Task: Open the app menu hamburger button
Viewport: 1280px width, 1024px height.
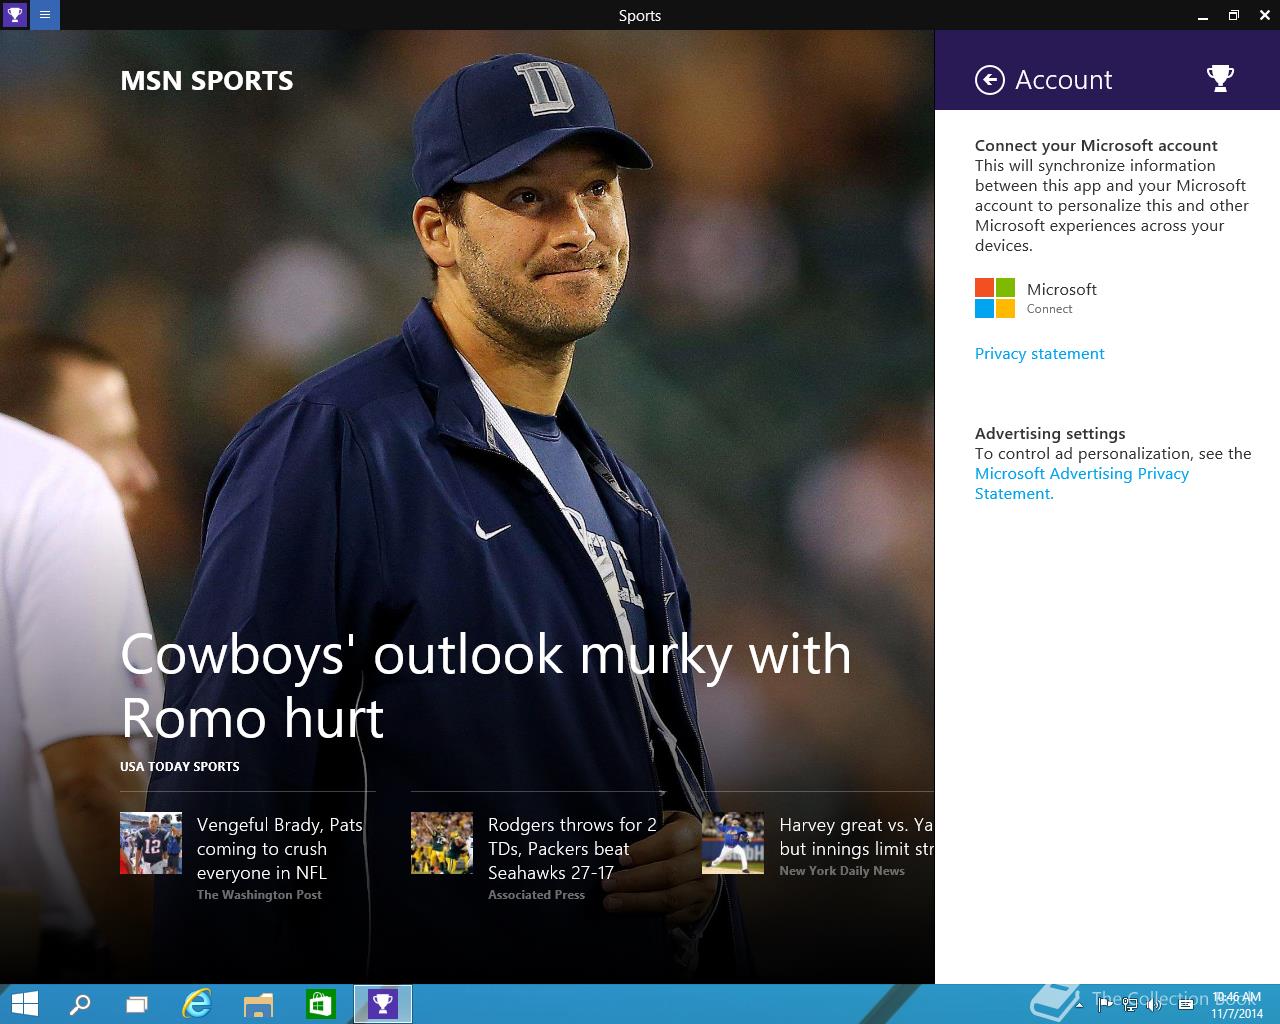Action: 45,15
